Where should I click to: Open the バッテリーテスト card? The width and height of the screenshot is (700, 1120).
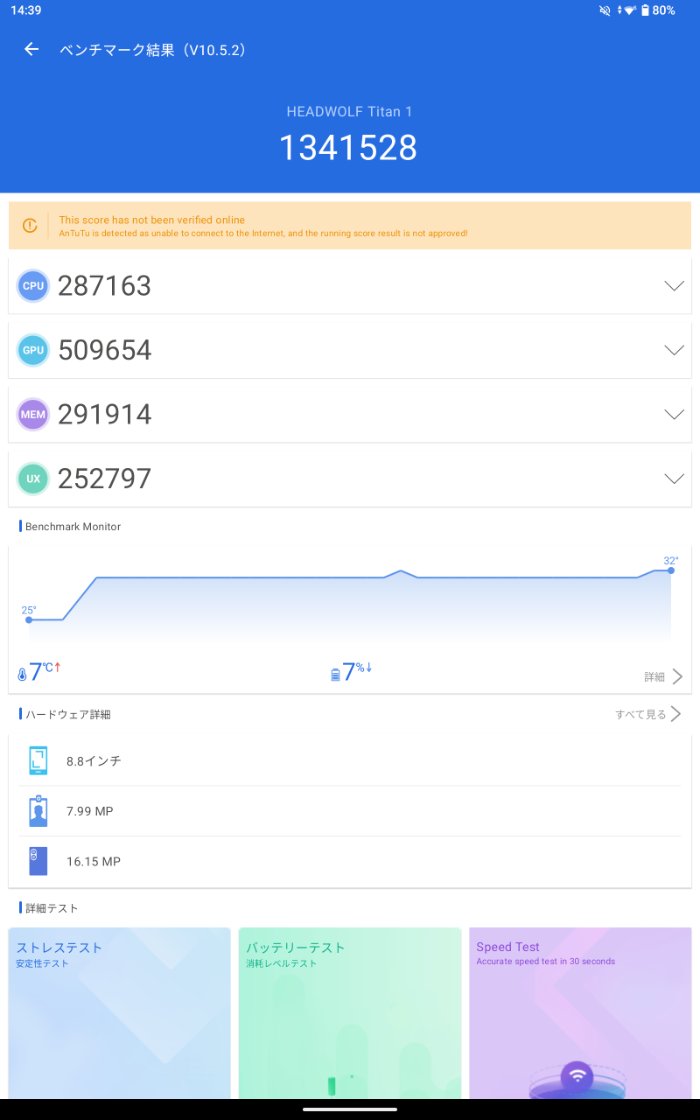pos(349,1012)
